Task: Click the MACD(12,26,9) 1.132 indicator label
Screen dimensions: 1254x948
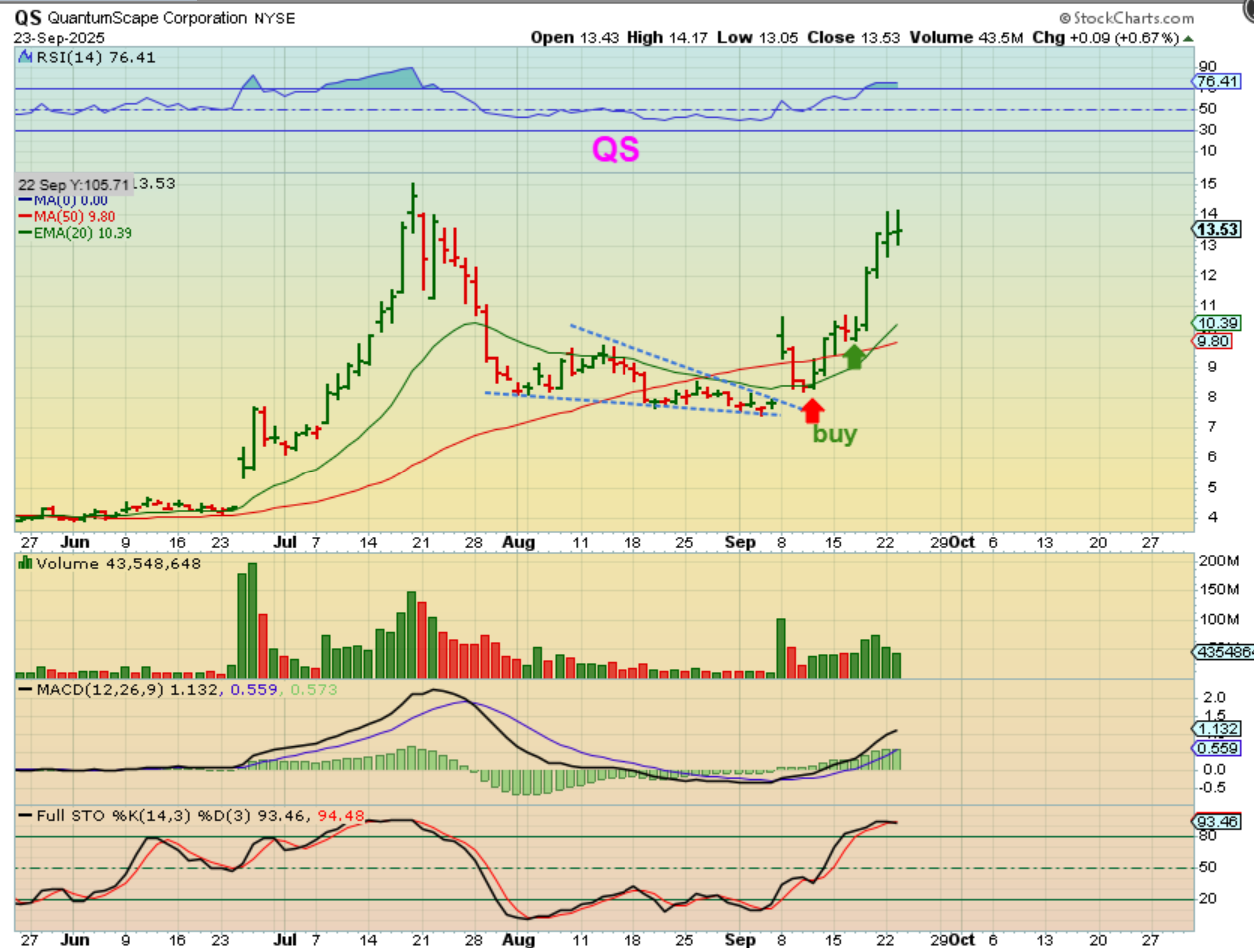Action: 119,690
